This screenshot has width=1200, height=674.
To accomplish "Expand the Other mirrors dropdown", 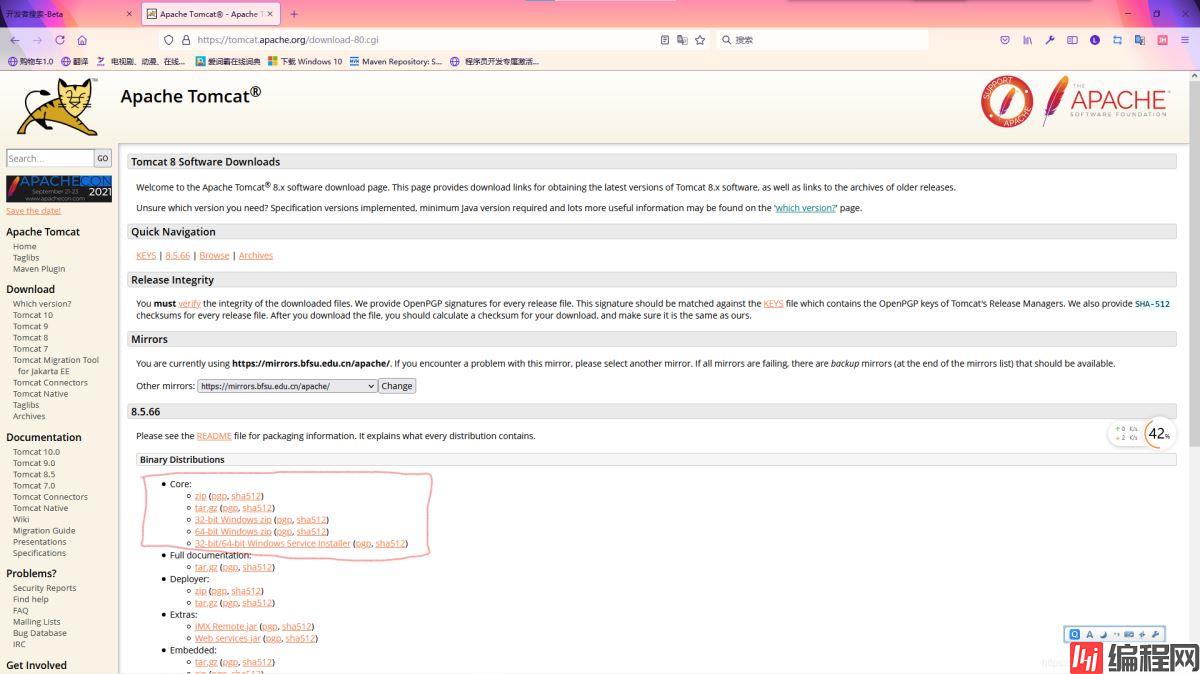I will point(287,386).
